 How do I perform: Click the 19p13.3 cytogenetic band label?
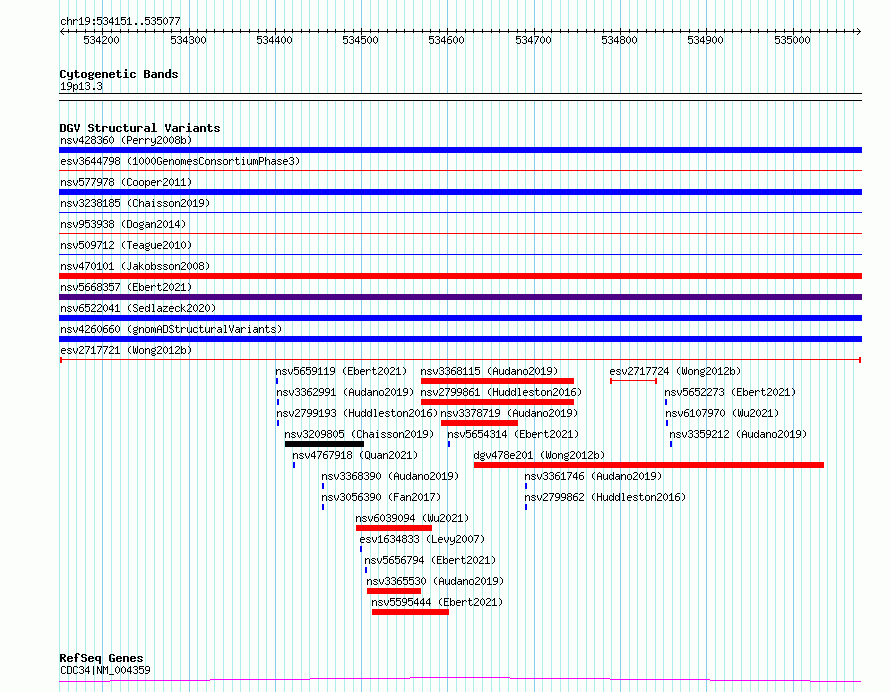click(x=81, y=86)
